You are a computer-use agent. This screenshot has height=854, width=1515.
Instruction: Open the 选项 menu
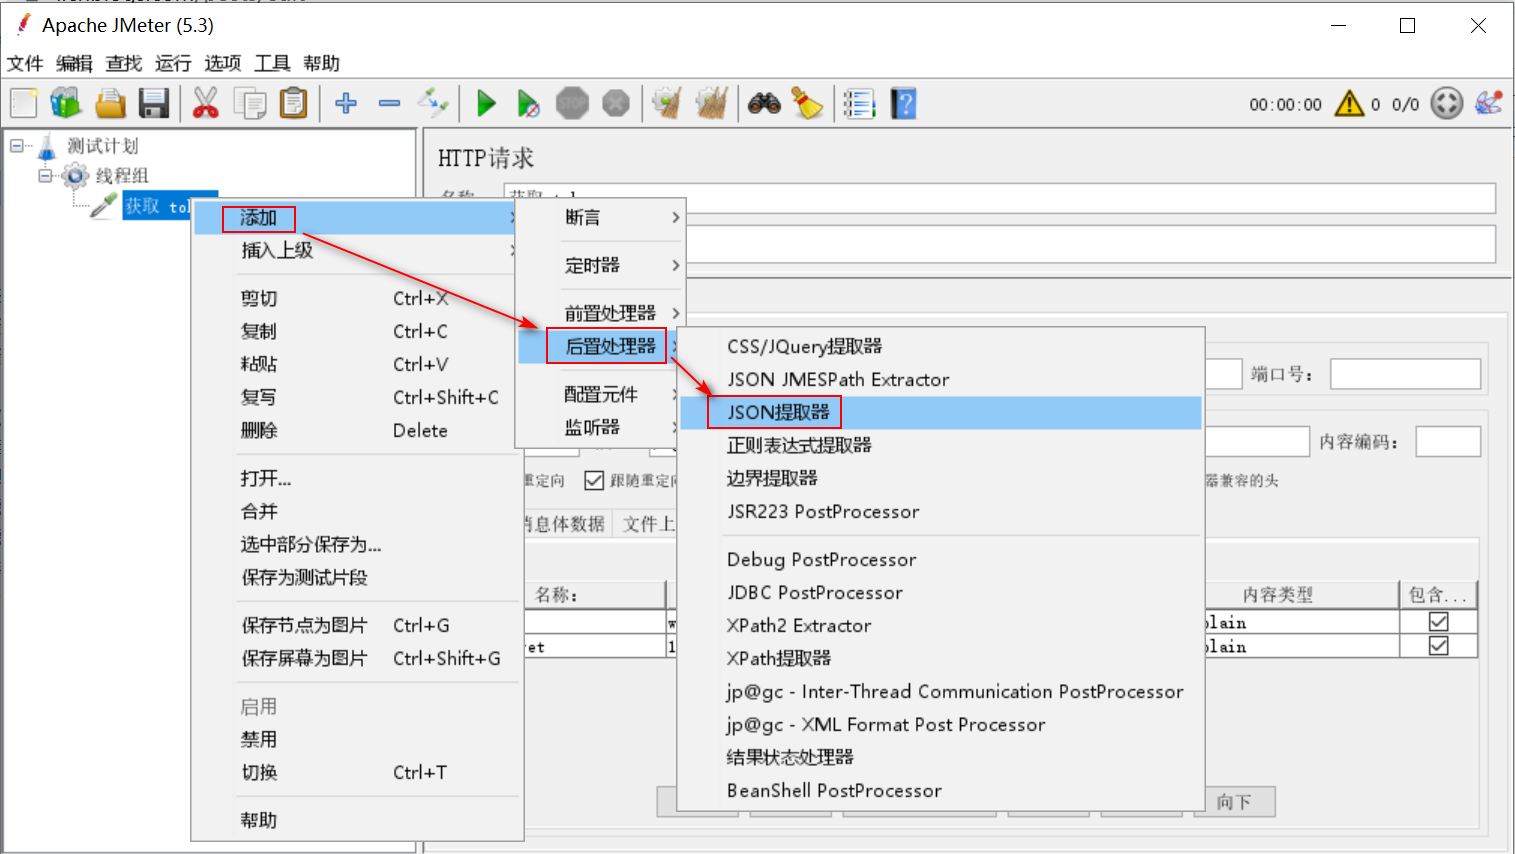click(x=223, y=63)
